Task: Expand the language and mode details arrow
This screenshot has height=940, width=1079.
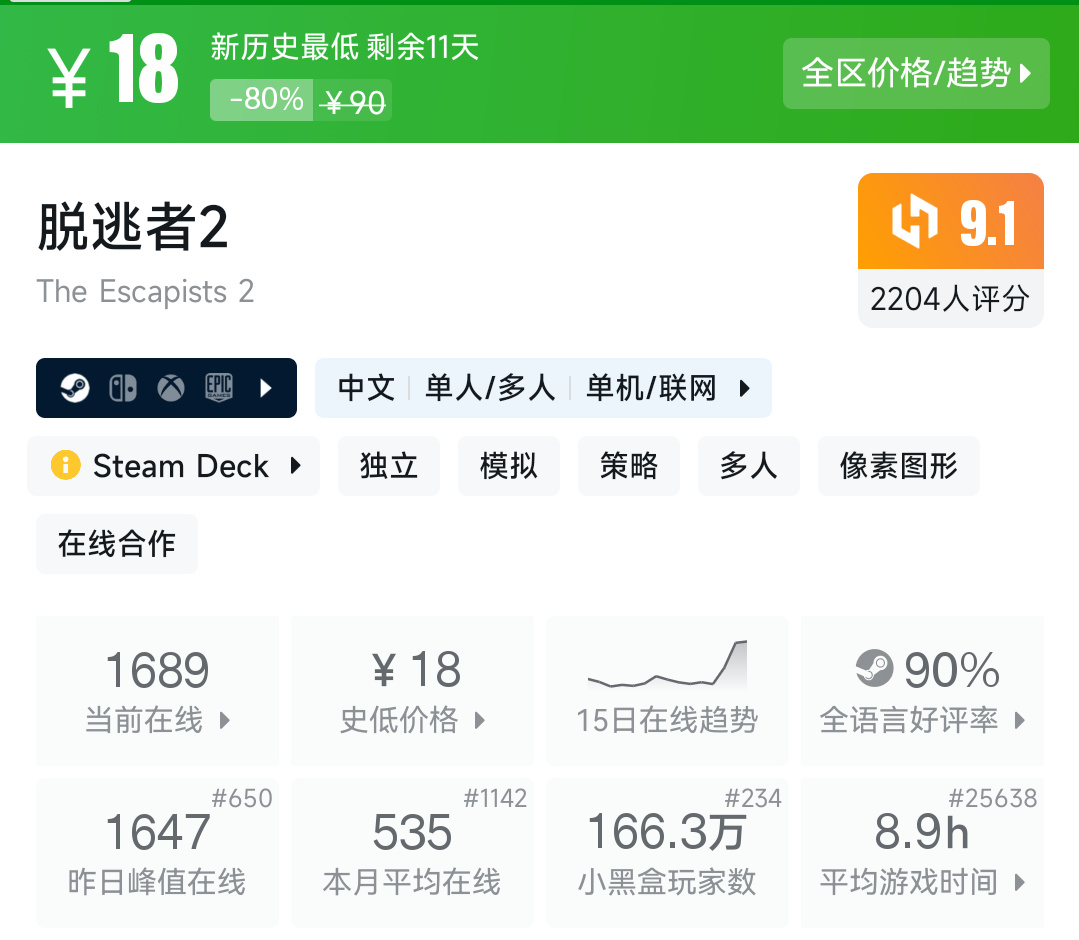Action: click(745, 388)
